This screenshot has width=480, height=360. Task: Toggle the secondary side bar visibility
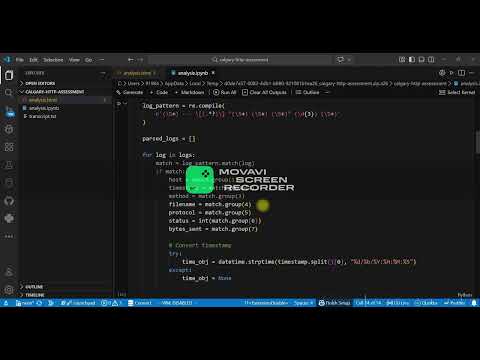(431, 60)
